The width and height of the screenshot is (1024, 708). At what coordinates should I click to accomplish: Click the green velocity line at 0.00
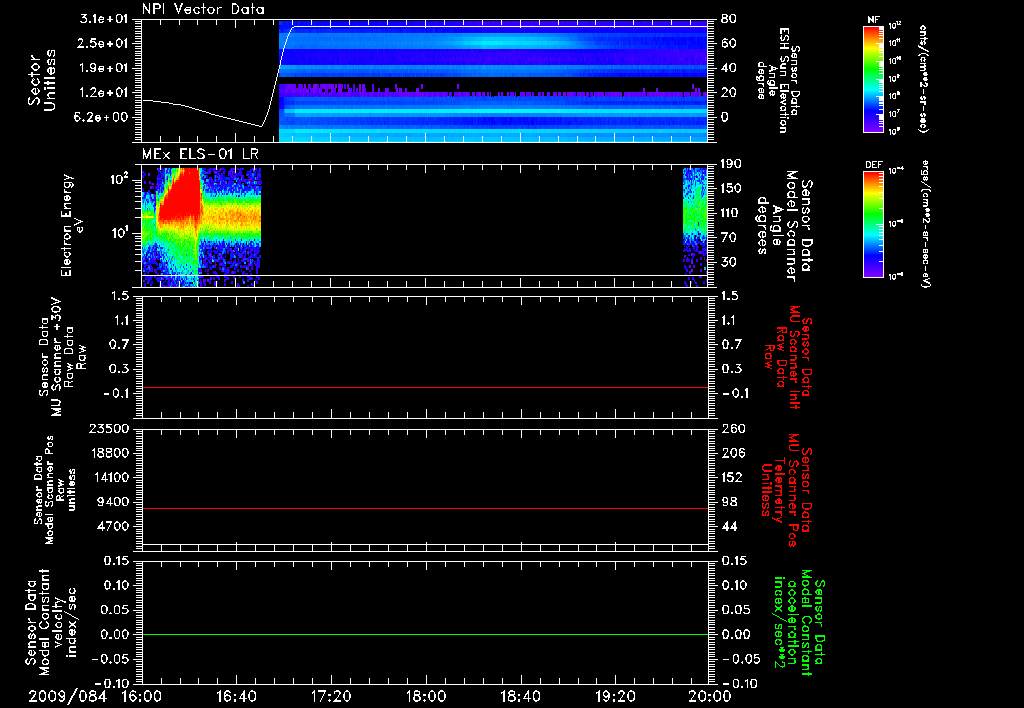pos(424,634)
